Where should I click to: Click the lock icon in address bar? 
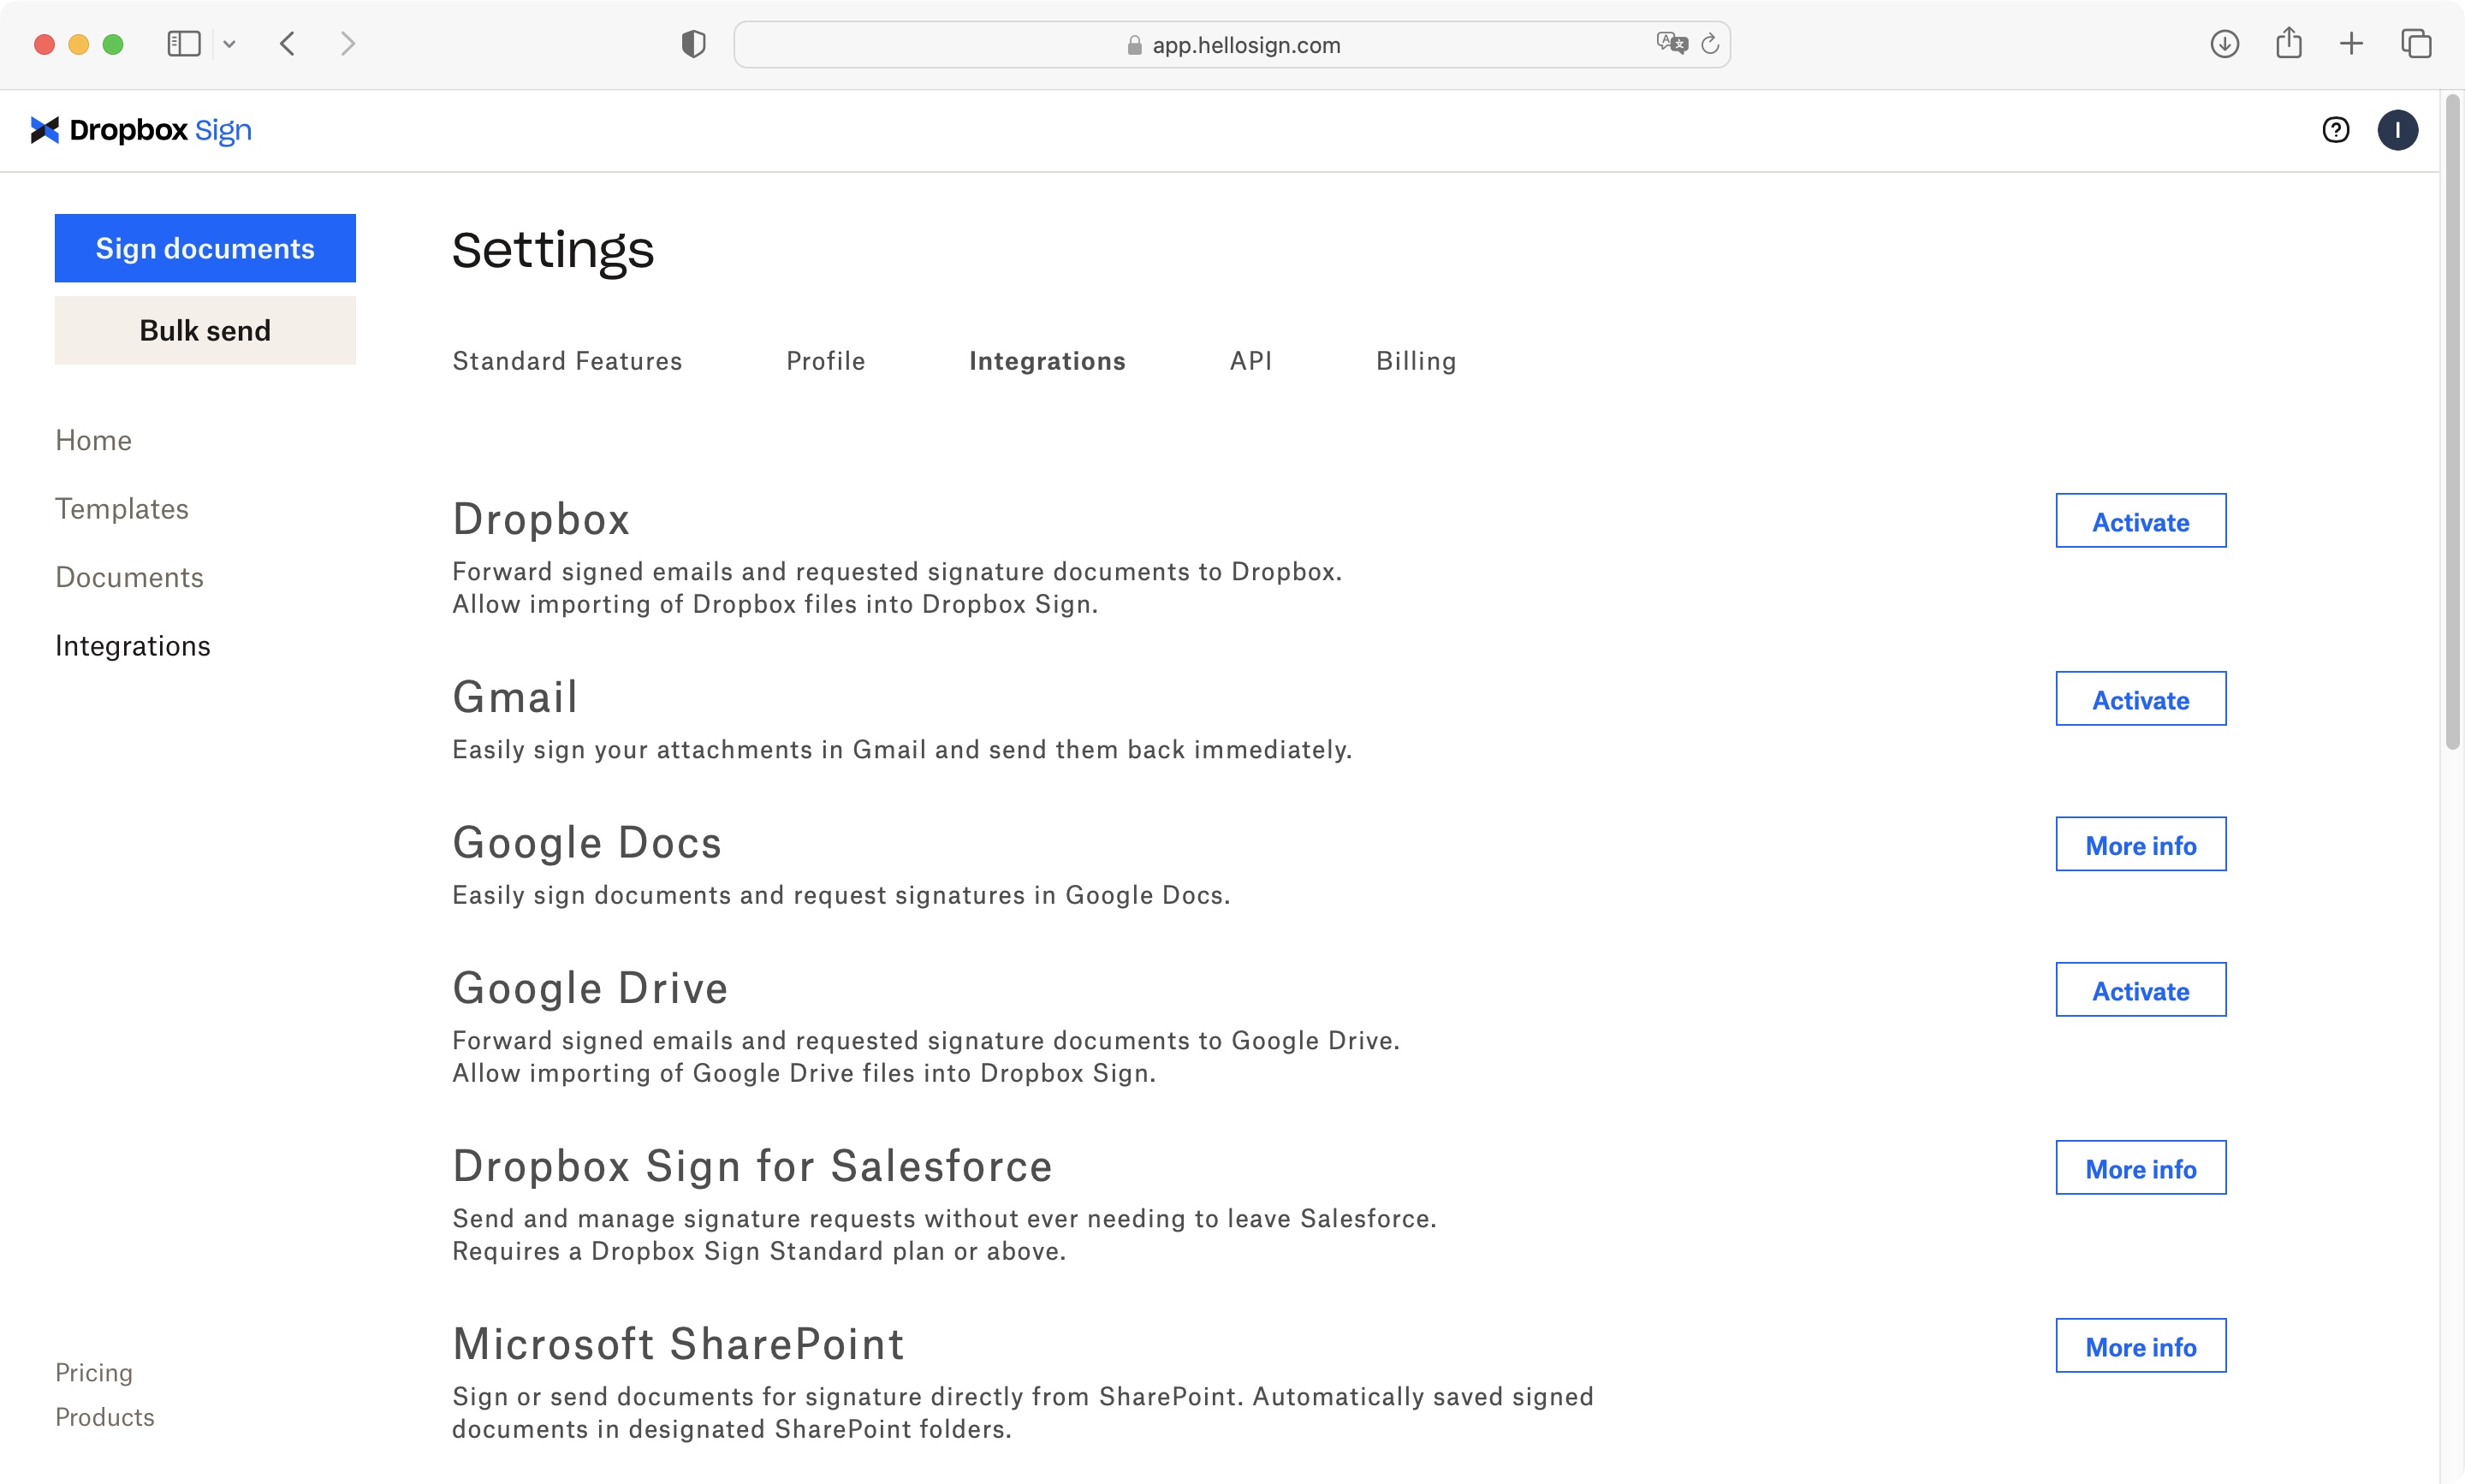tap(1134, 45)
